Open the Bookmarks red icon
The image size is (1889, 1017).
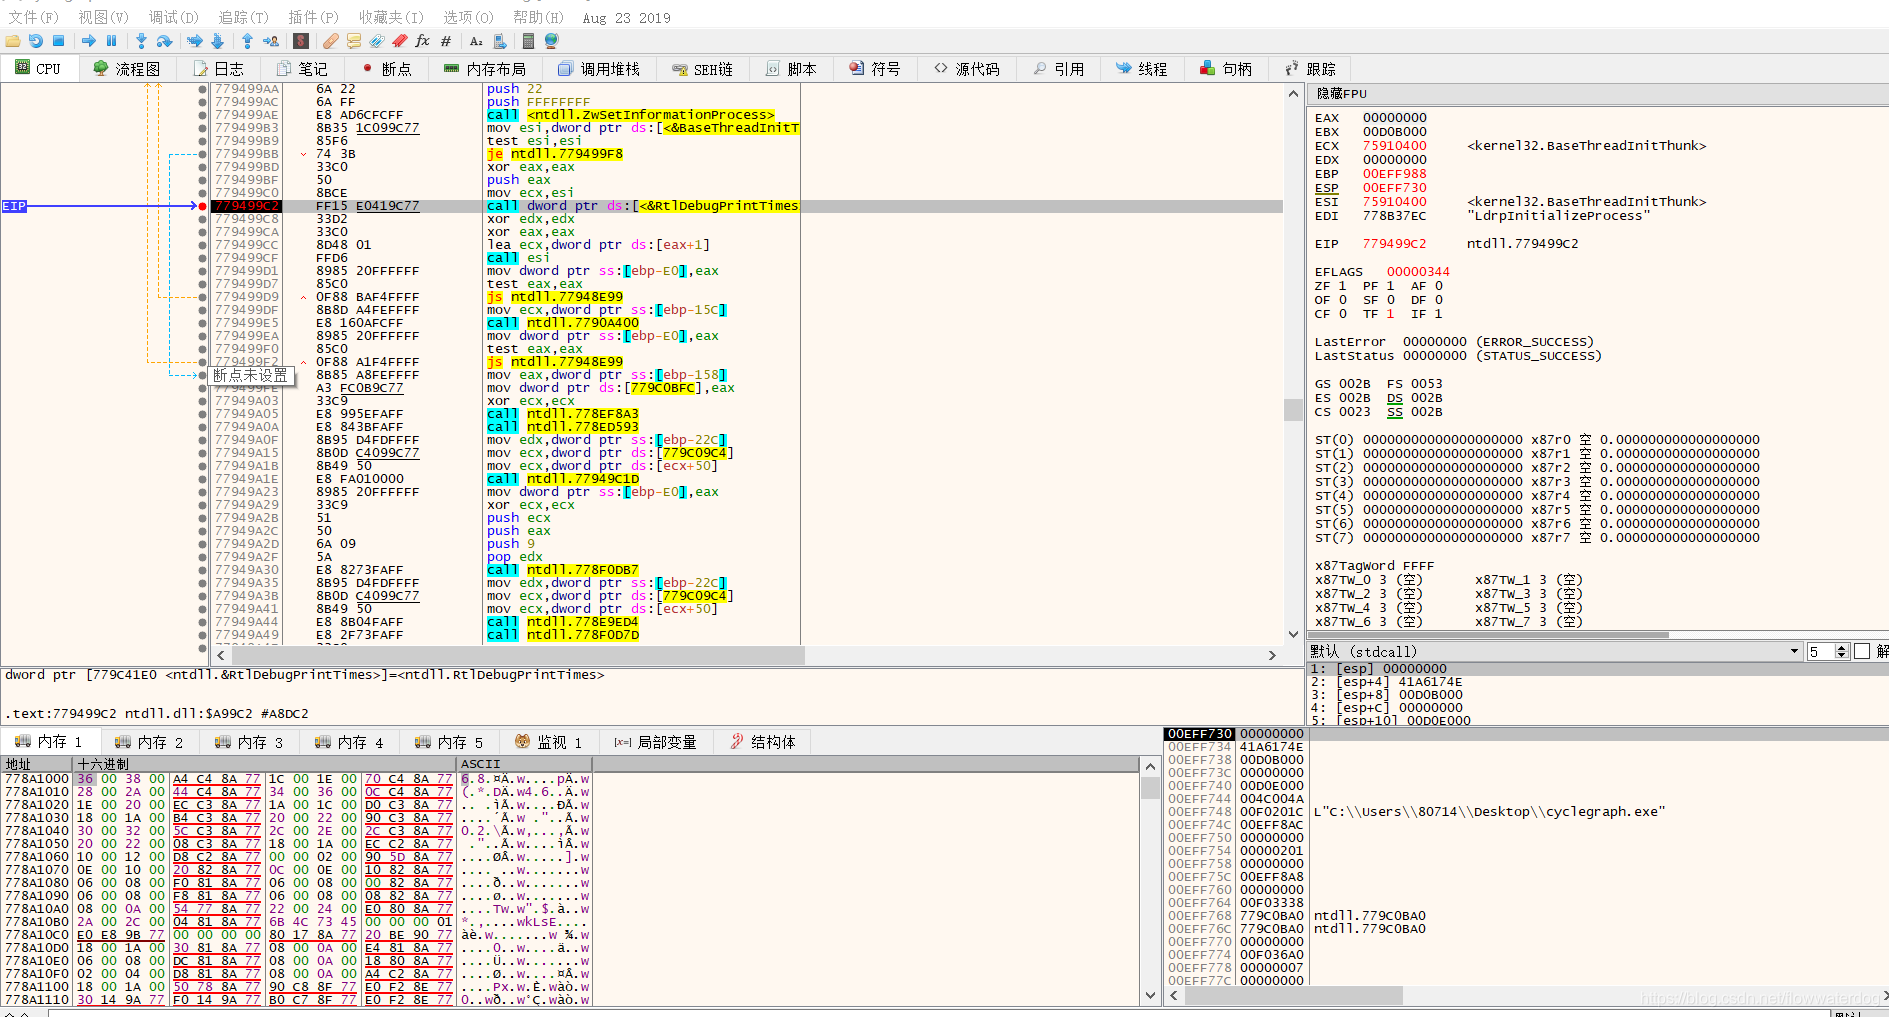coord(400,41)
